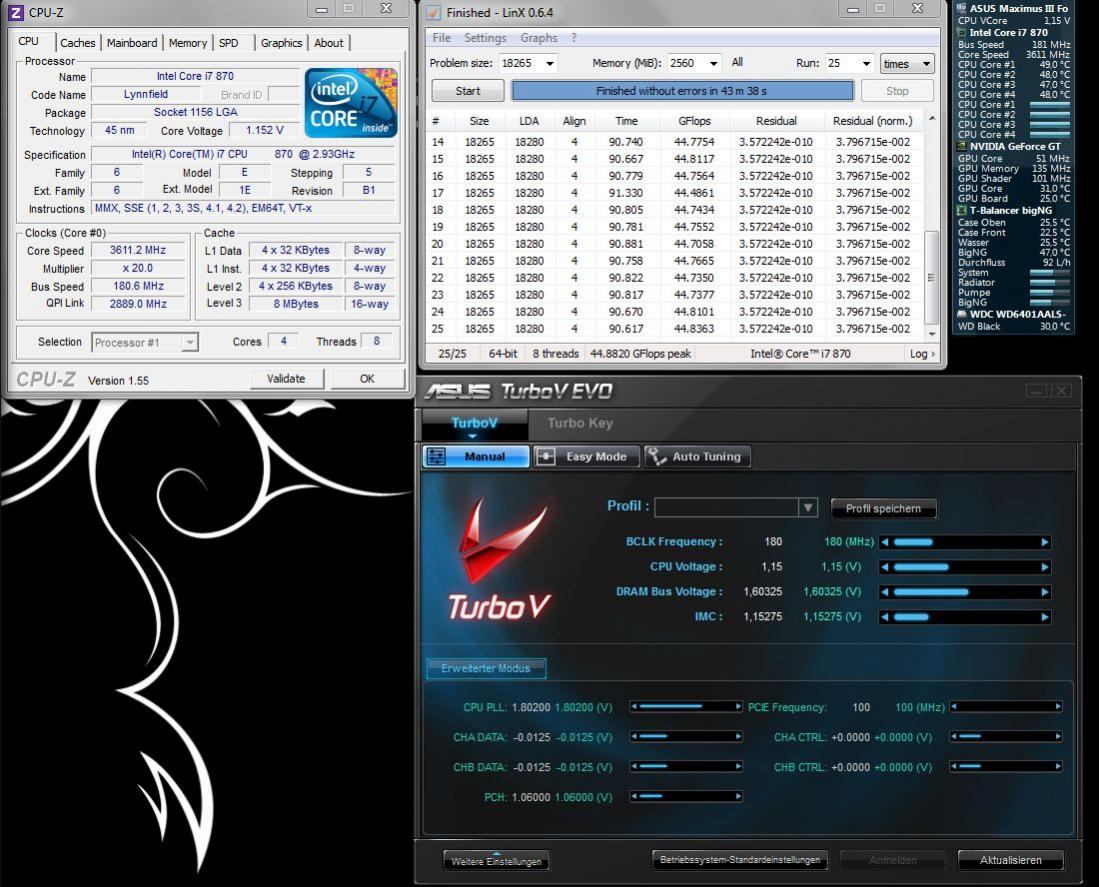Click the CPU PLL slider track
1099x887 pixels.
point(685,707)
